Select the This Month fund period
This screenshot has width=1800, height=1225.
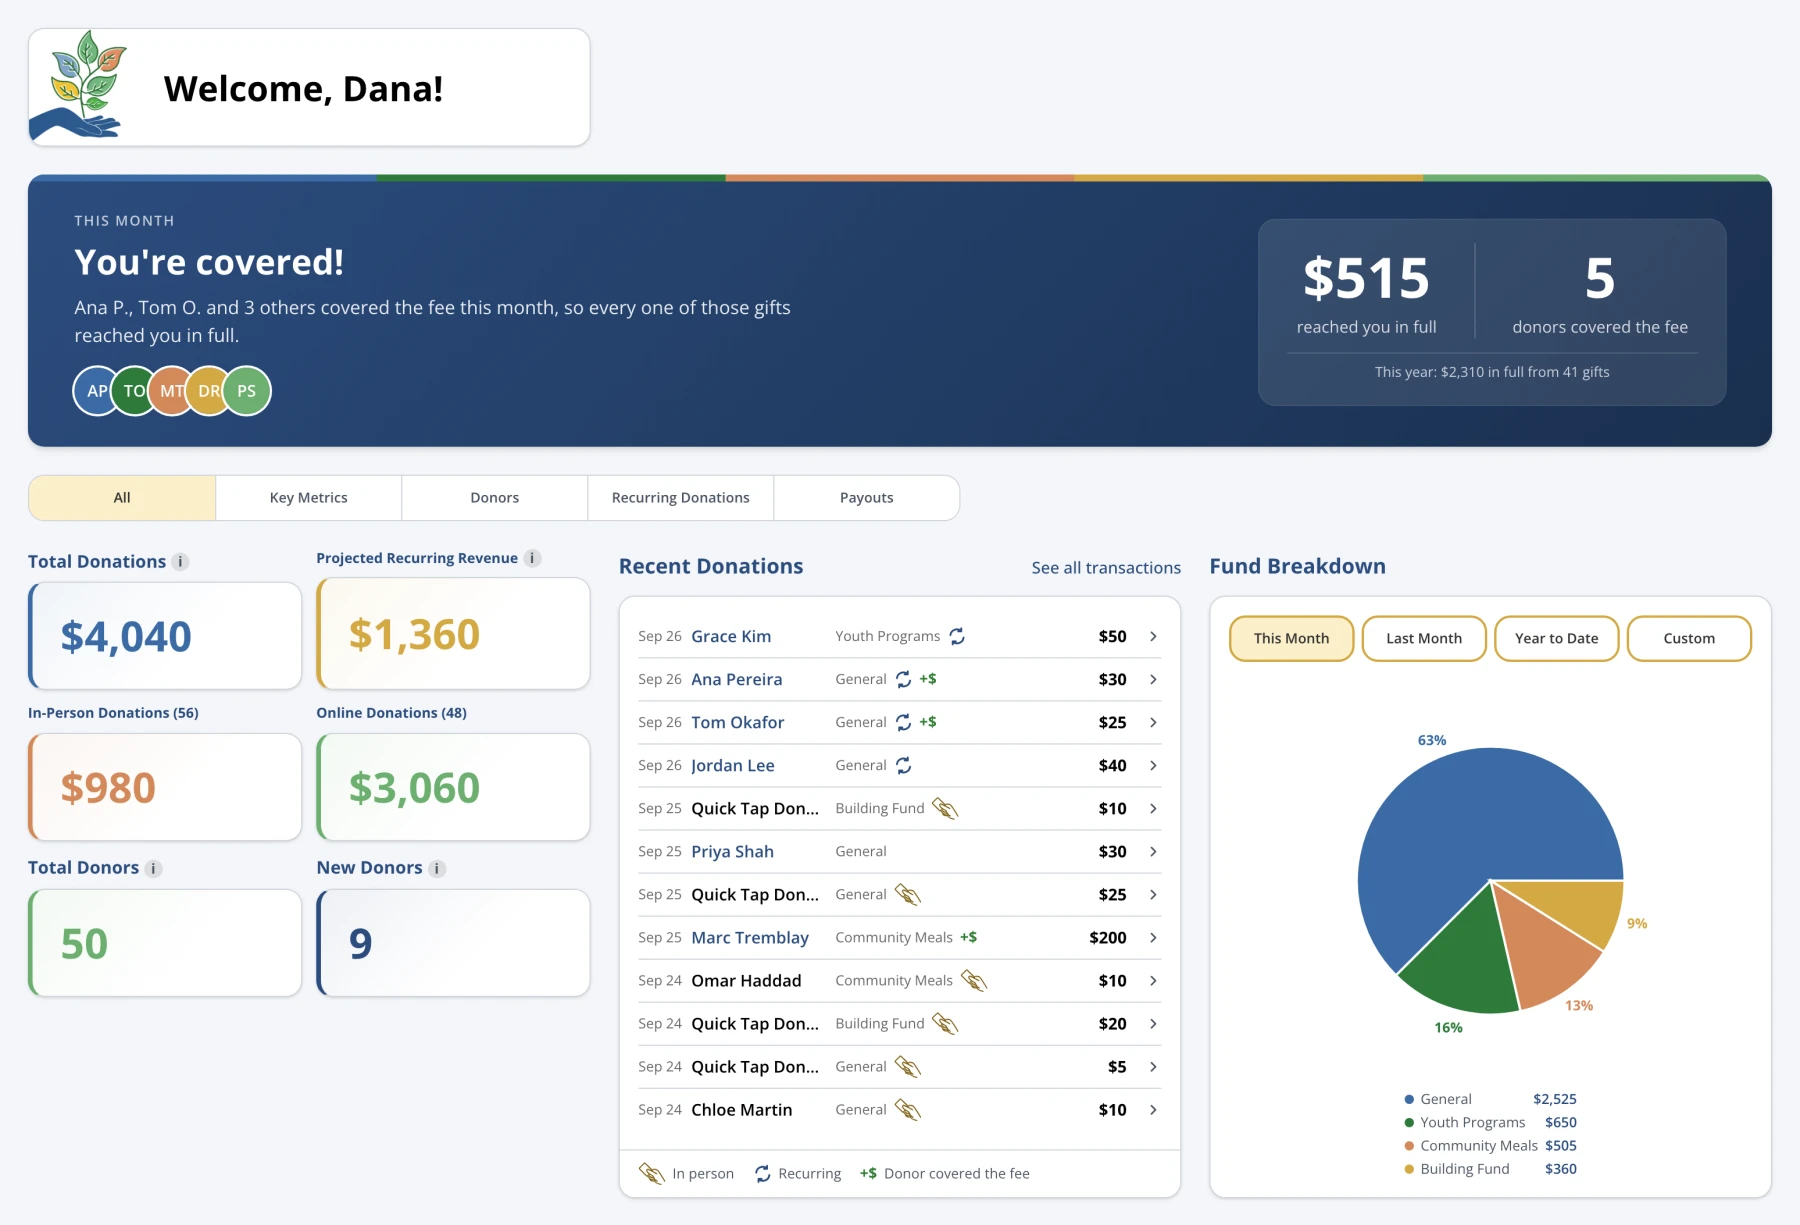tap(1291, 638)
